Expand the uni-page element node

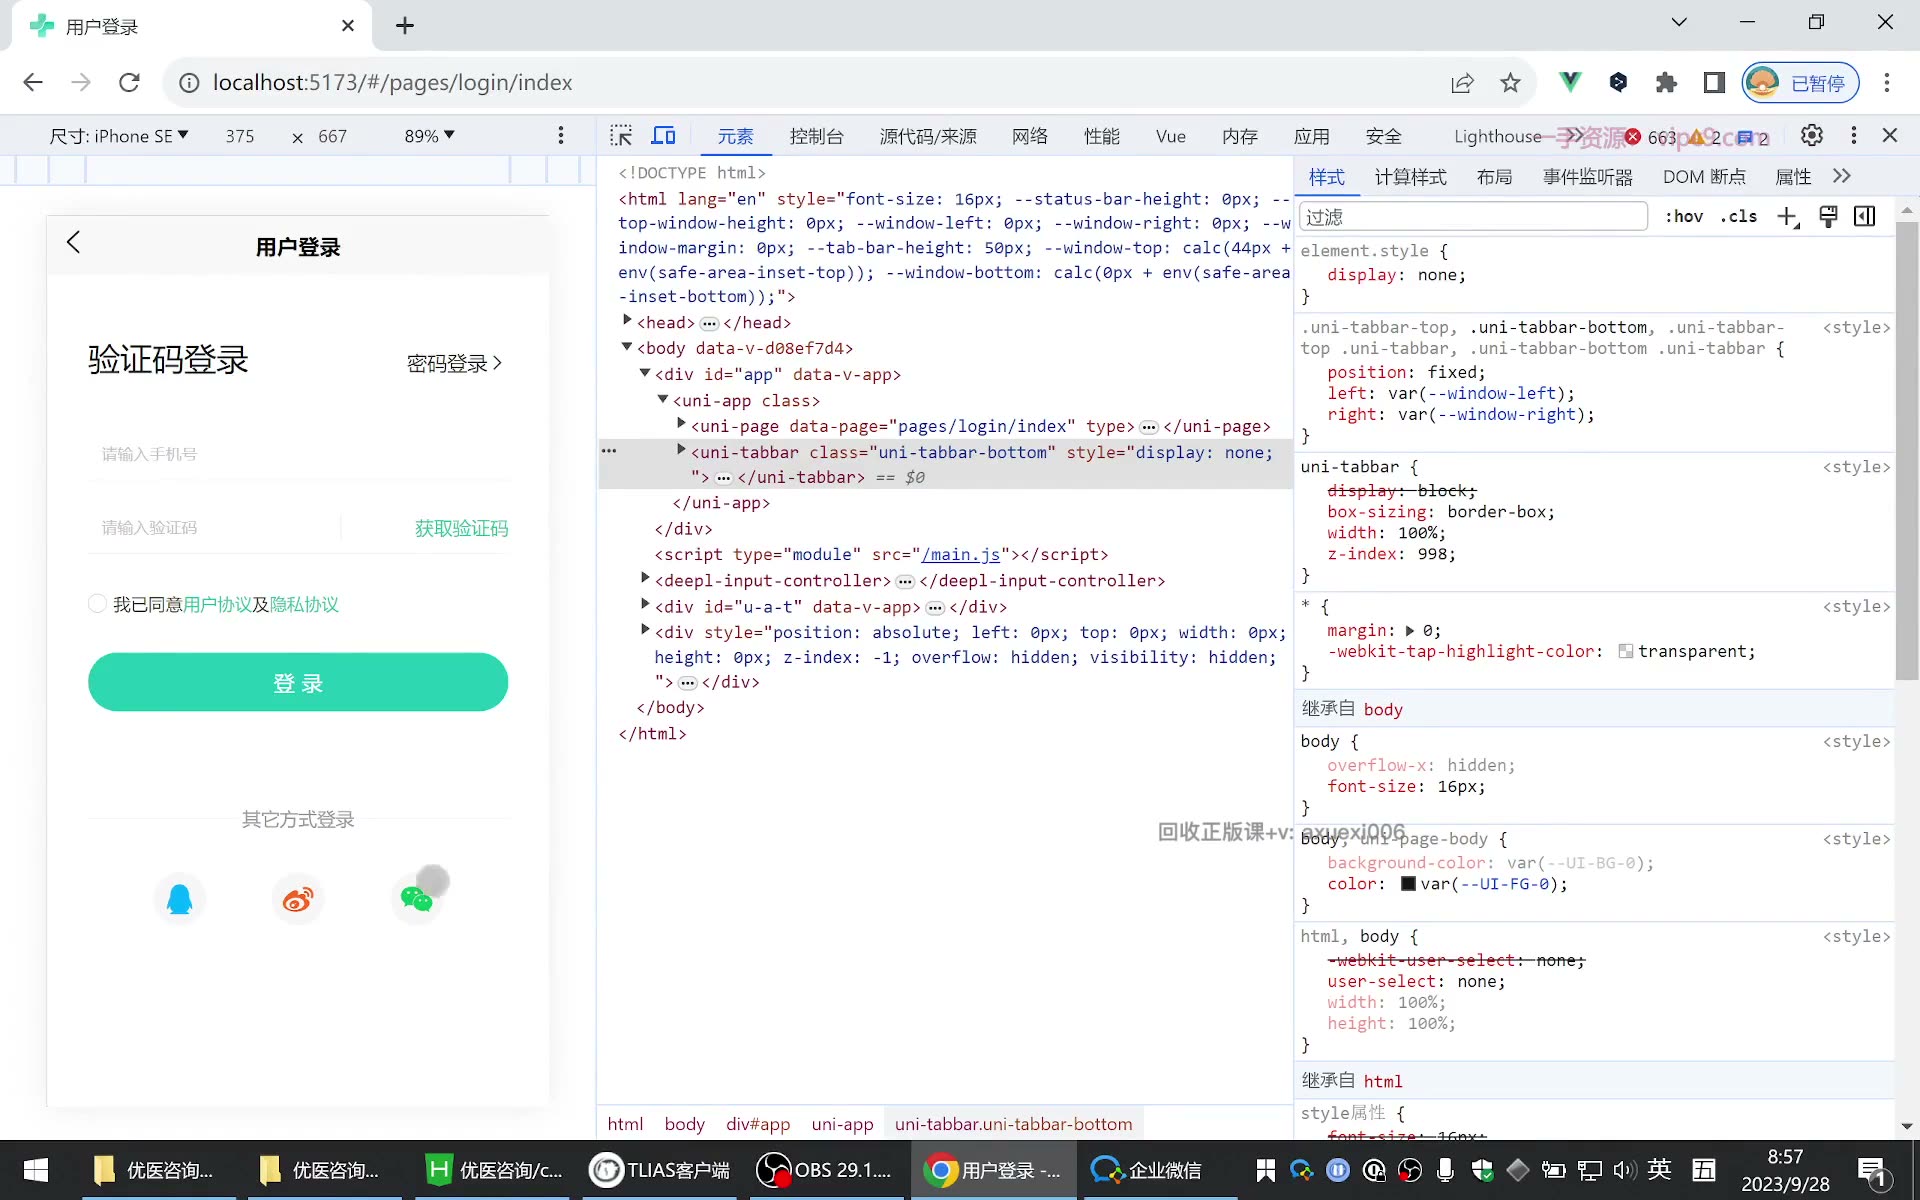click(x=681, y=425)
